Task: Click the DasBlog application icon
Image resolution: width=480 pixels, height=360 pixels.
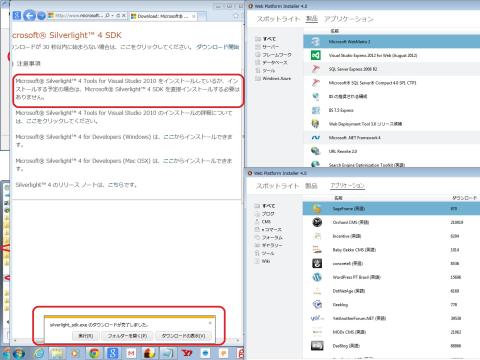Action: point(317,346)
